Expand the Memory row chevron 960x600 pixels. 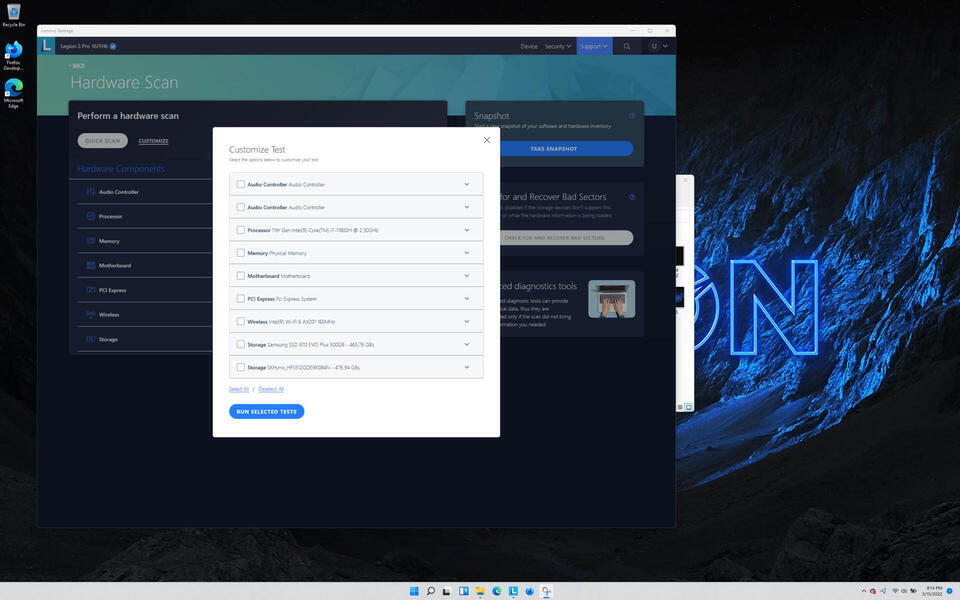467,253
